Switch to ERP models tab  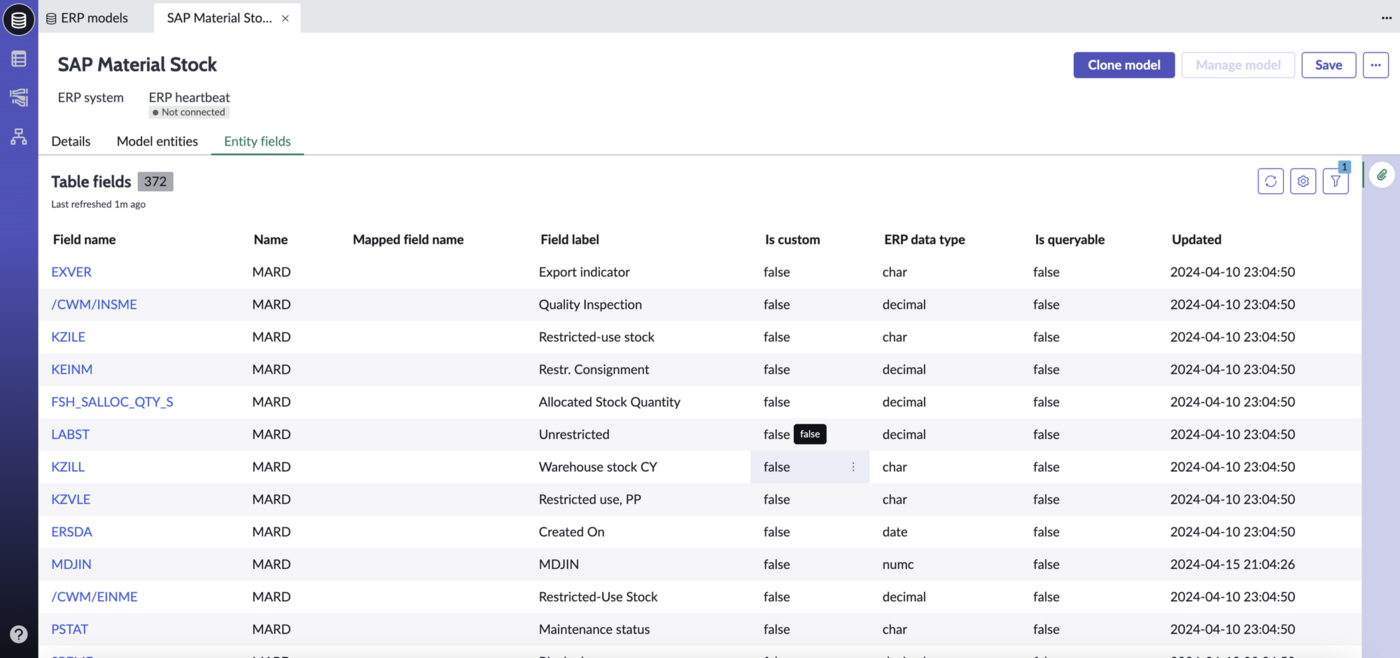tap(87, 18)
